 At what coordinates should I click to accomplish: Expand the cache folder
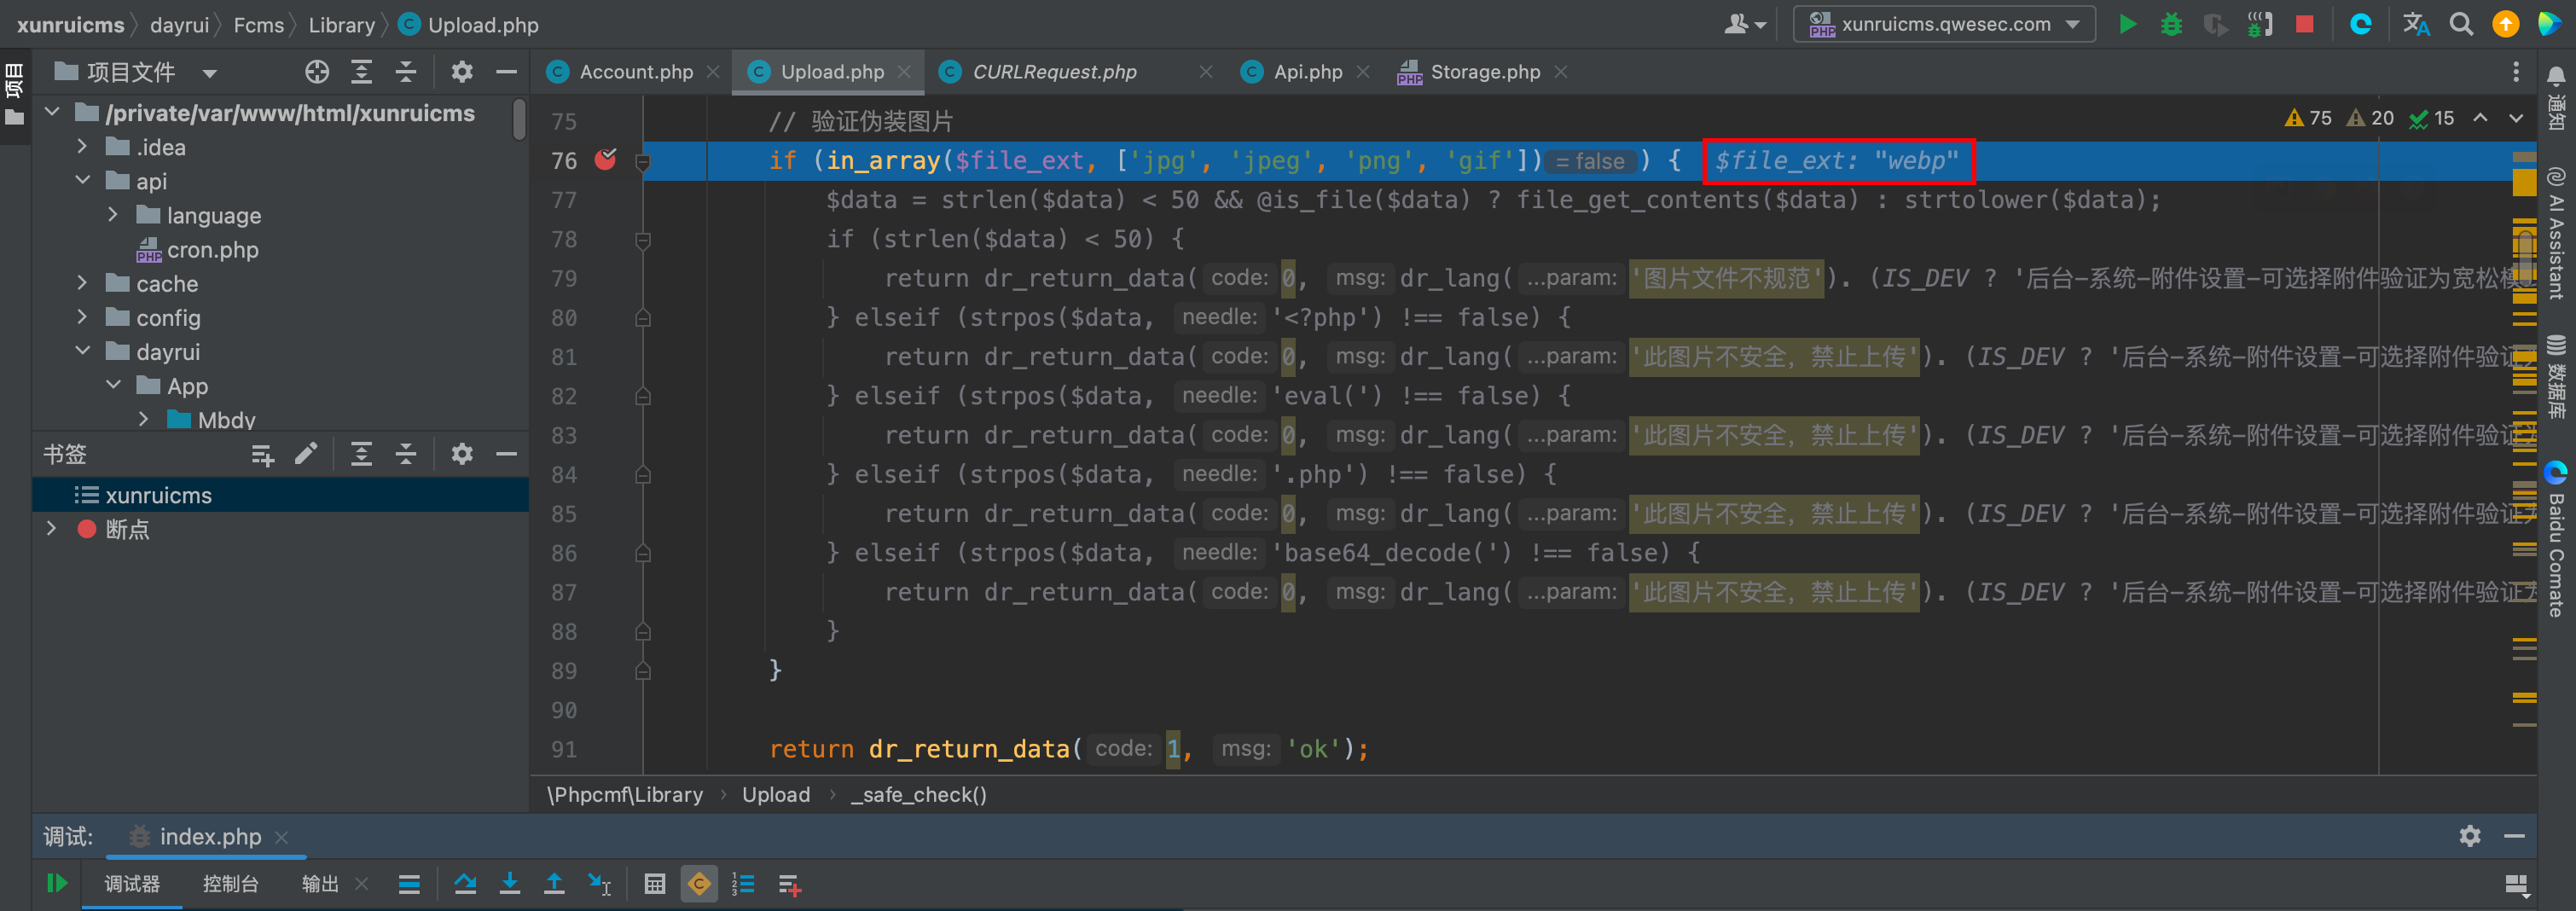point(82,283)
